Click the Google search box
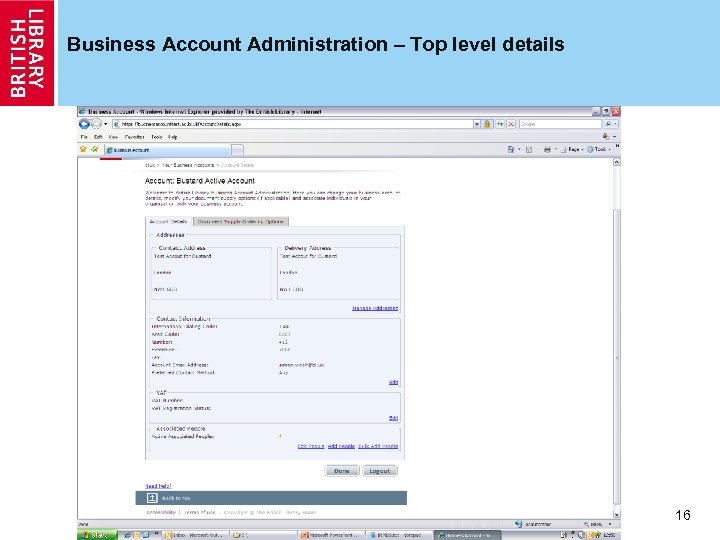Image resolution: width=720 pixels, height=540 pixels. click(x=560, y=124)
